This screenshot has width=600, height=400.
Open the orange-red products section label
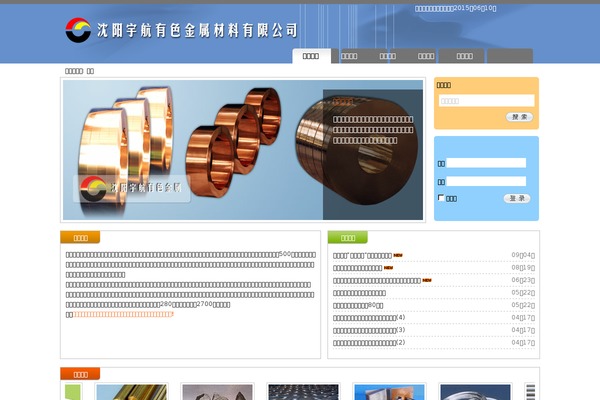[x=80, y=374]
